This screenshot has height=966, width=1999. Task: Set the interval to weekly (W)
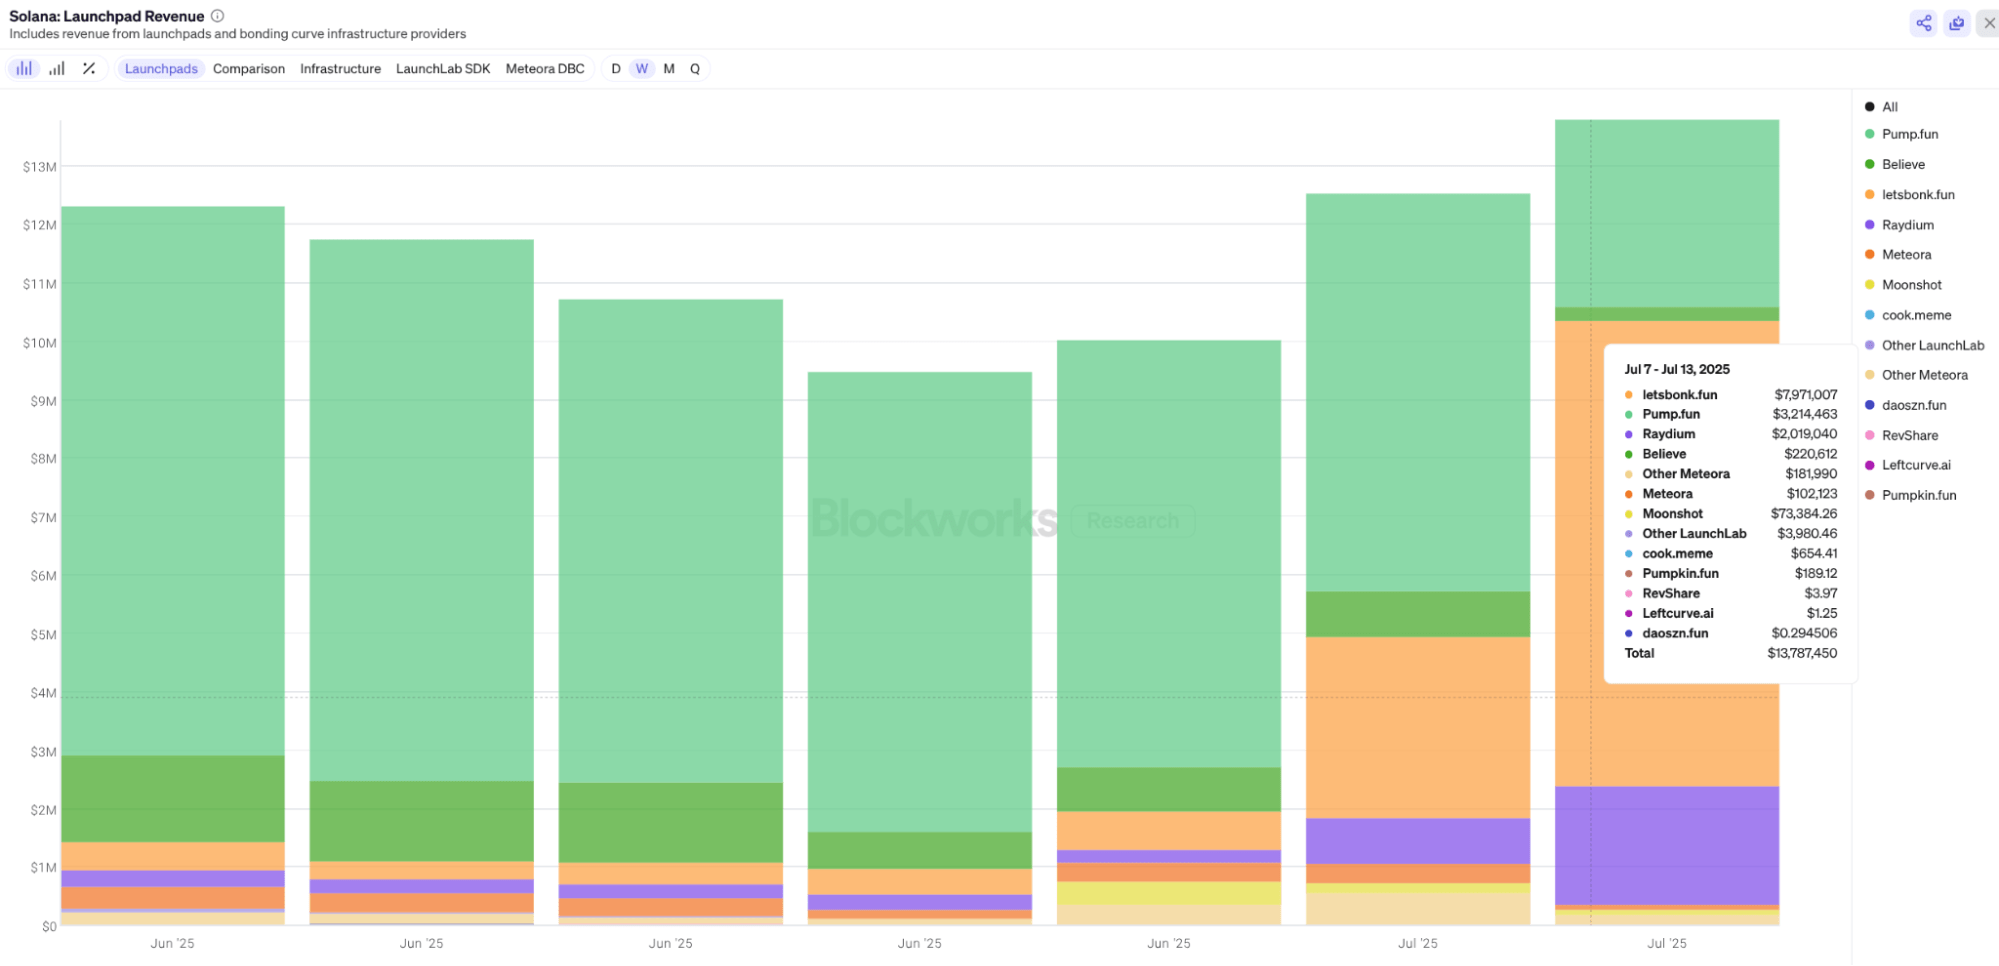click(642, 69)
